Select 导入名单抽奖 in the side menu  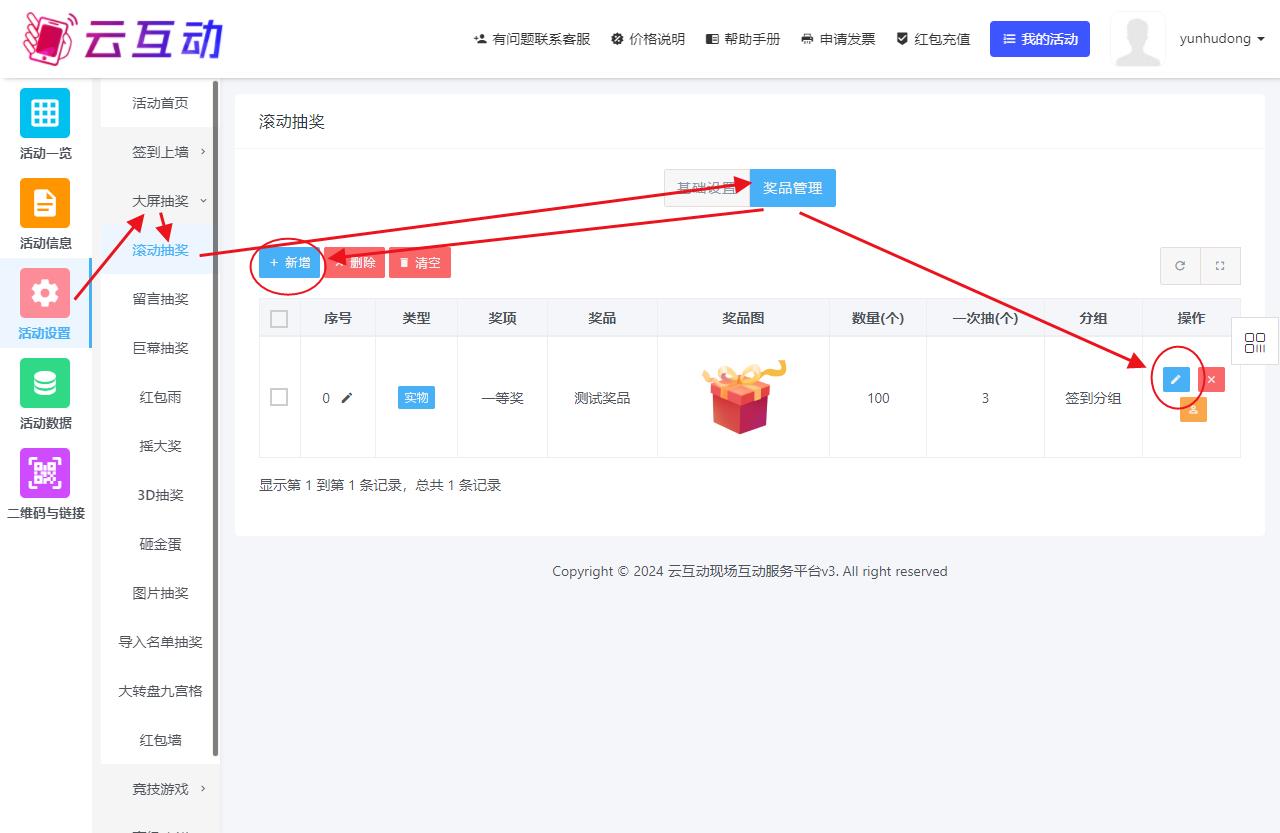pos(160,642)
